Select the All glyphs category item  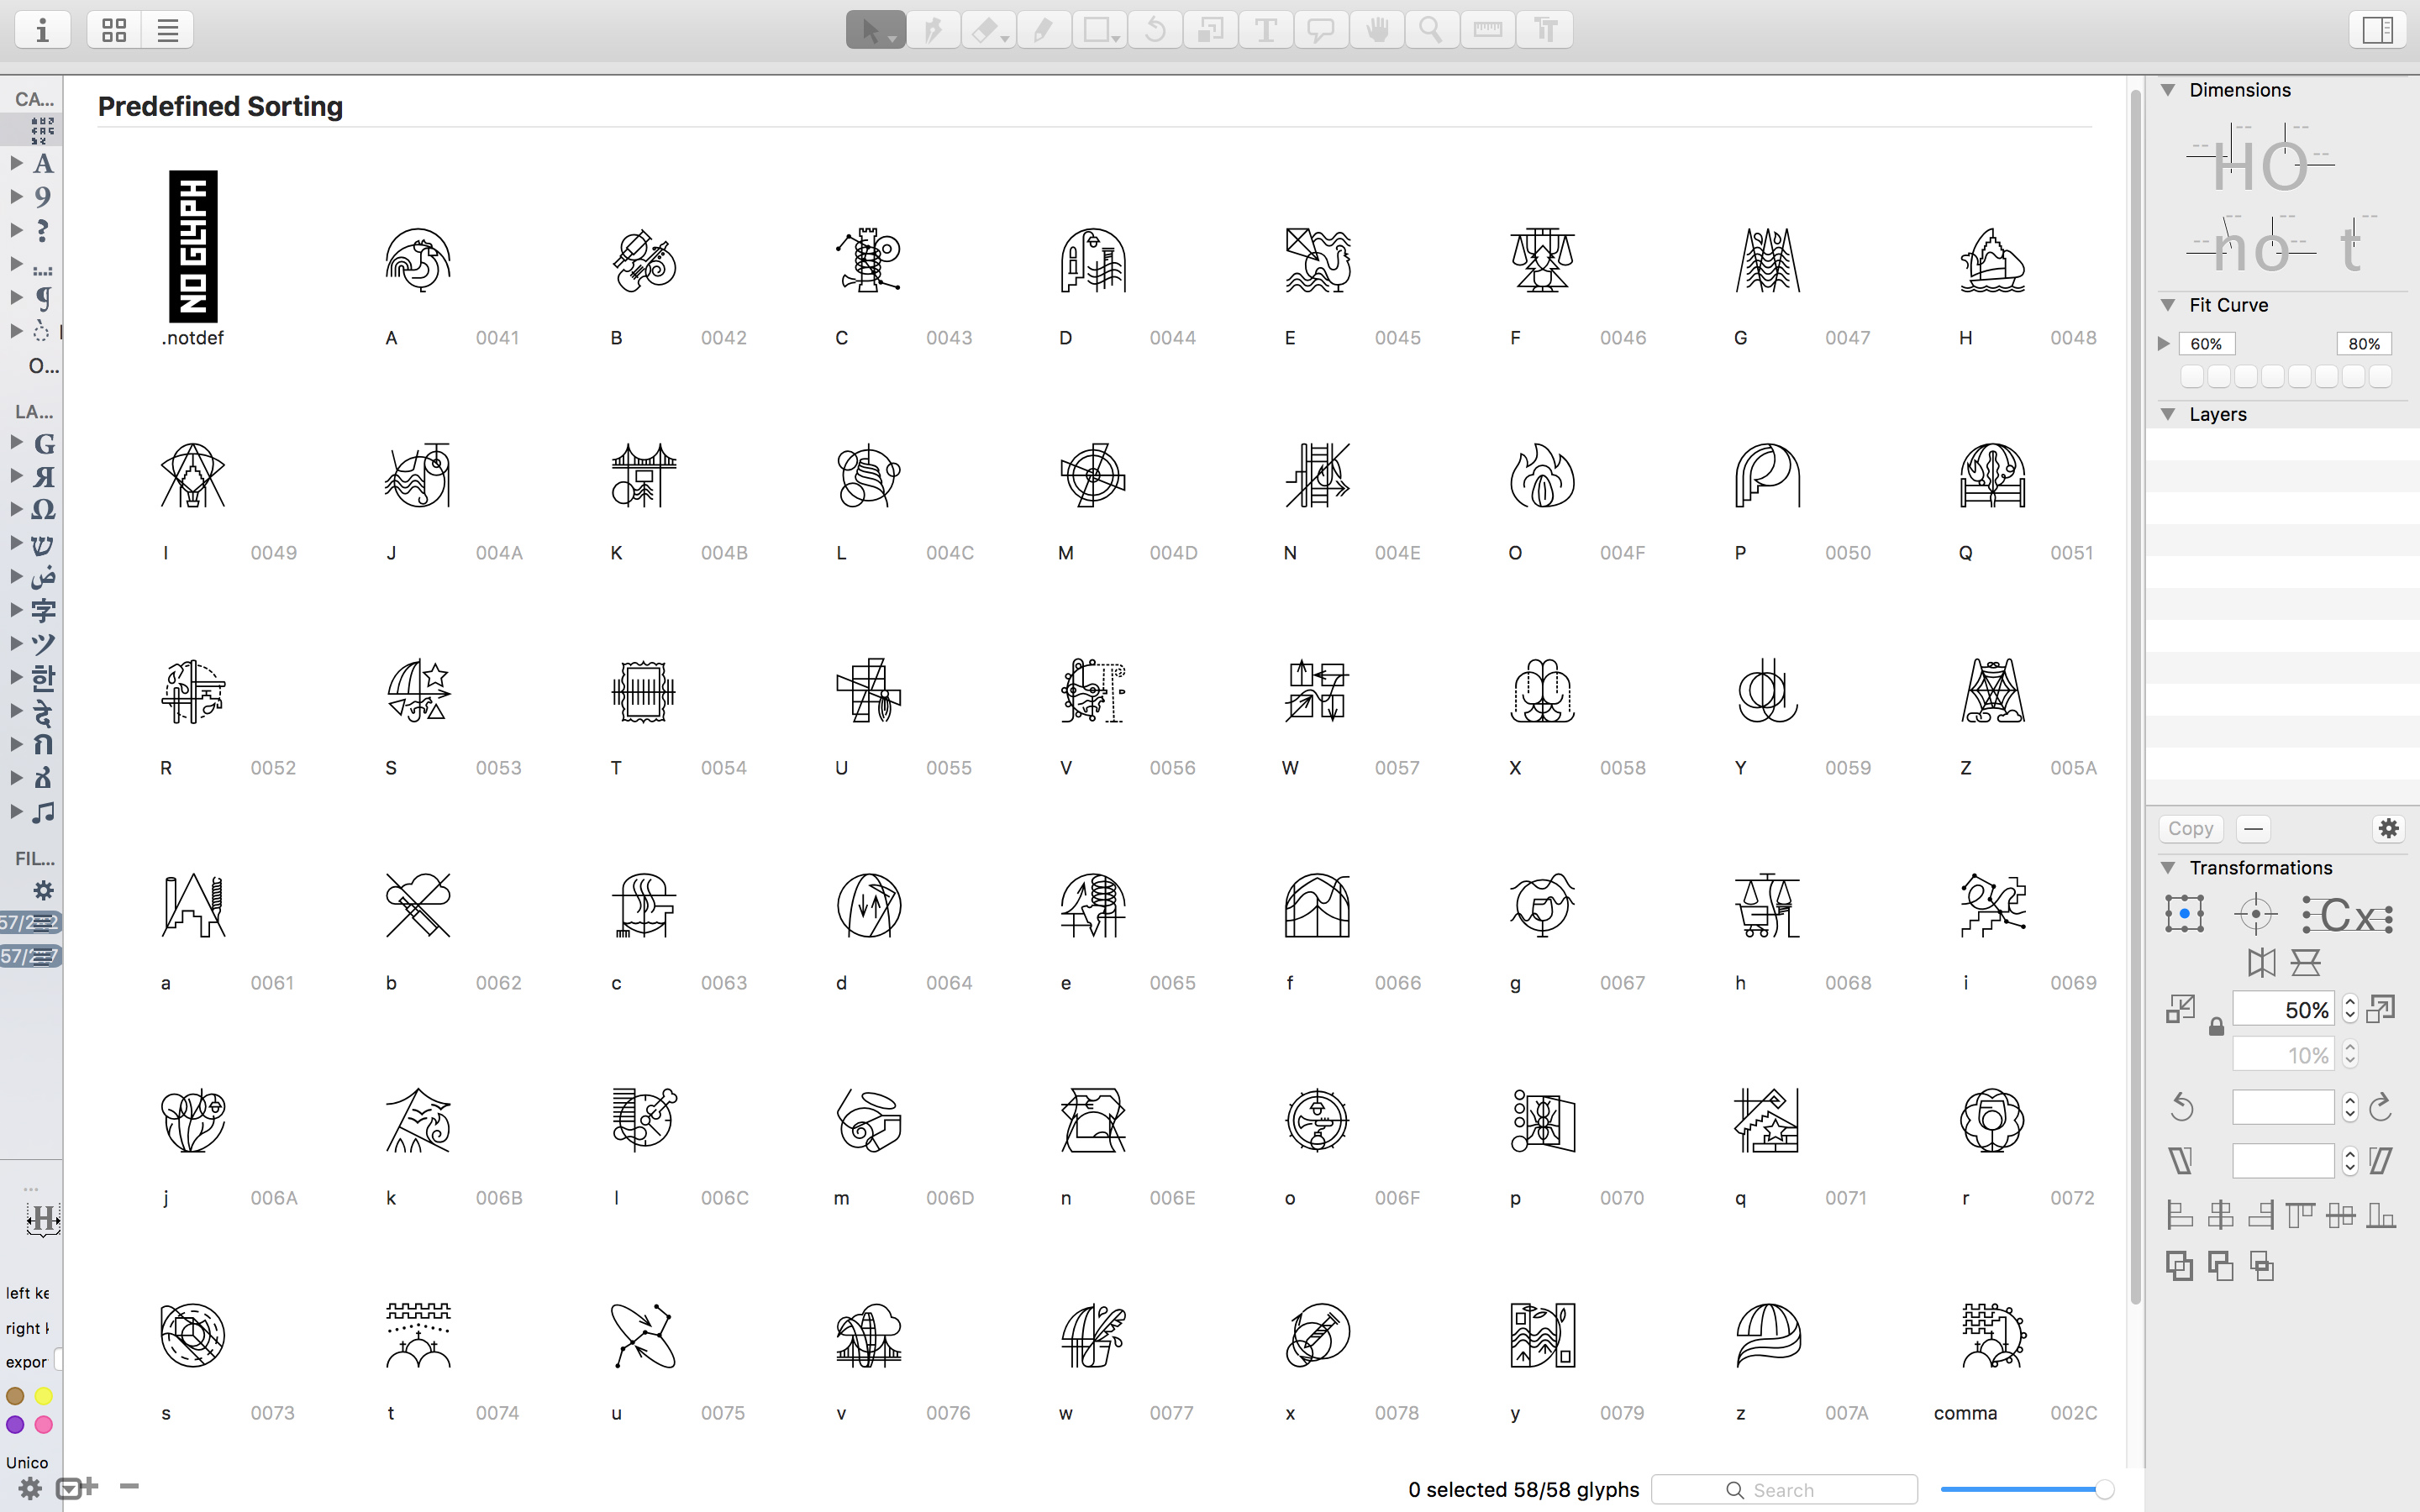42,130
